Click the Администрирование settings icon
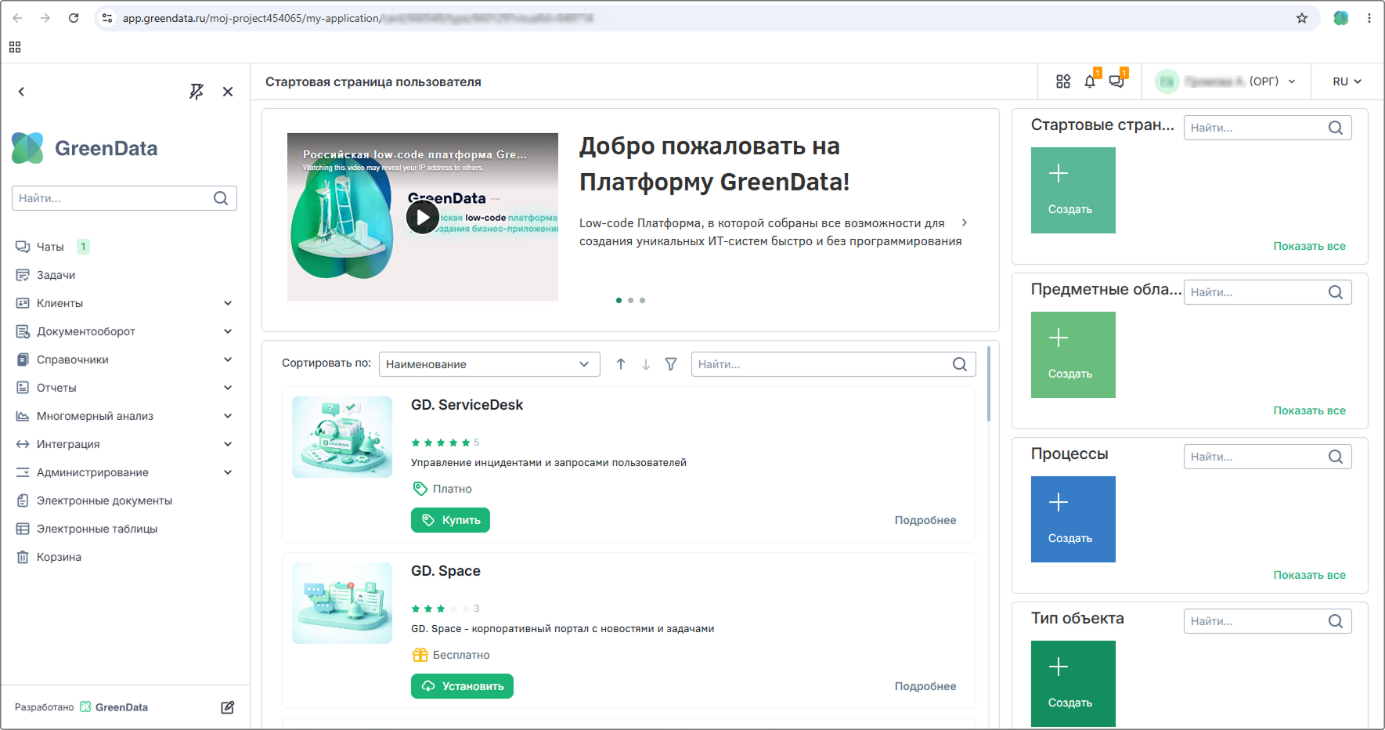Viewport: 1385px width, 730px height. (23, 472)
